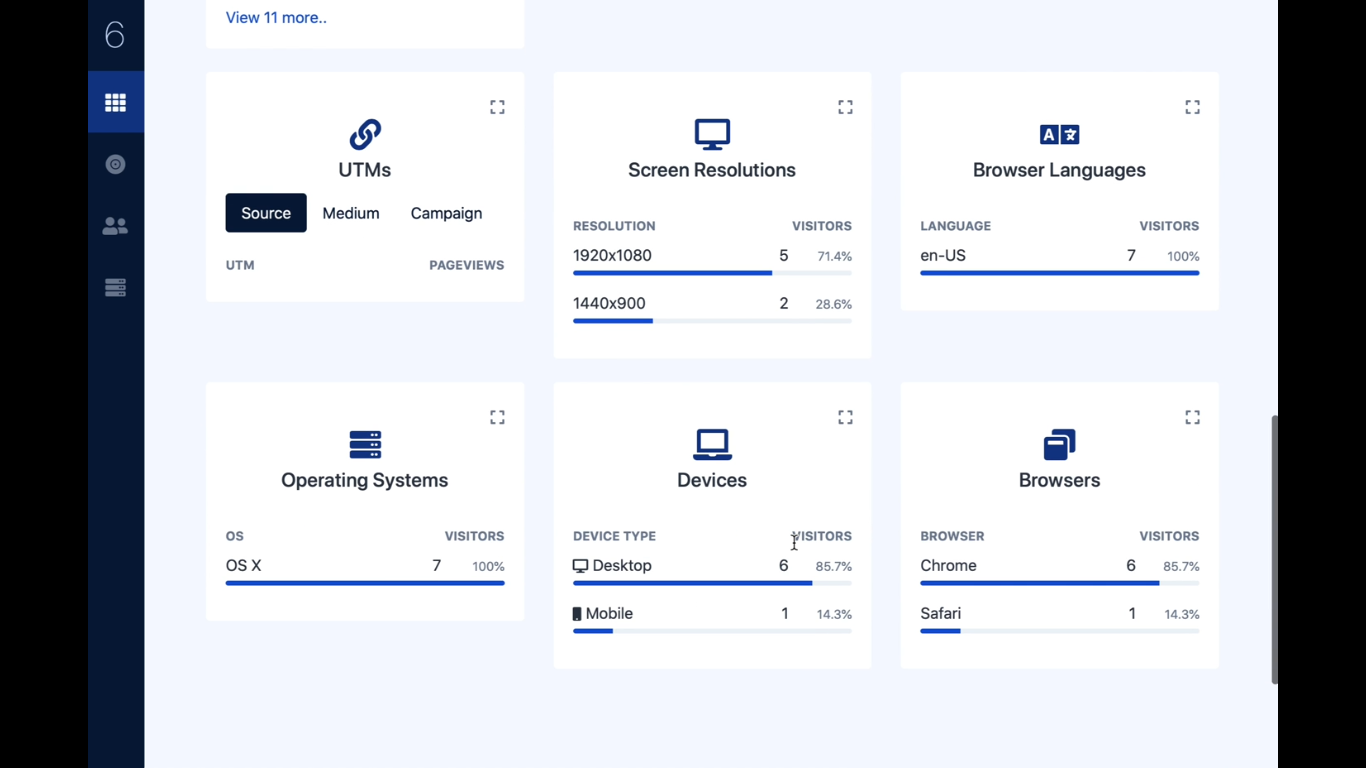Click the UTMs link icon
1366x768 pixels.
coord(365,134)
